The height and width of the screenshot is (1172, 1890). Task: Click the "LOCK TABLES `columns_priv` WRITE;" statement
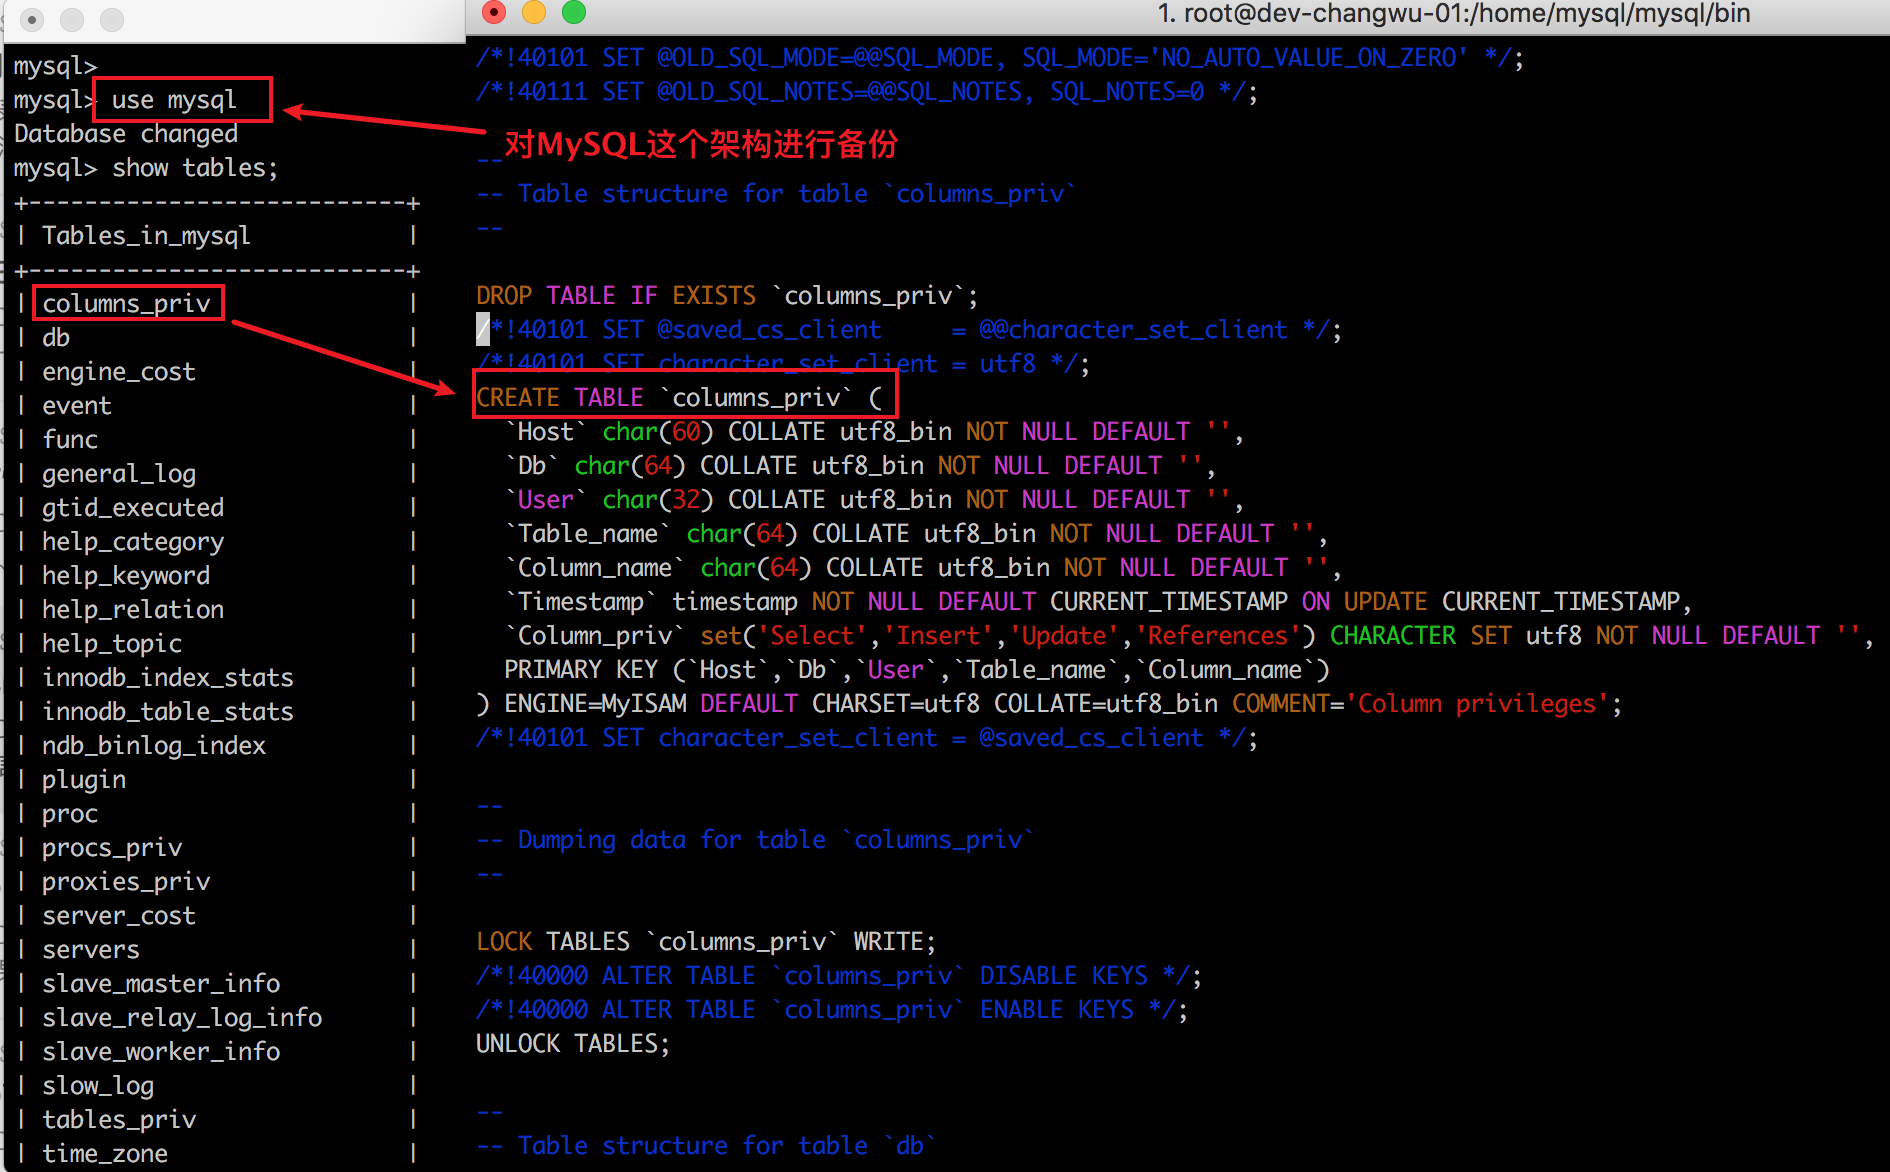706,942
